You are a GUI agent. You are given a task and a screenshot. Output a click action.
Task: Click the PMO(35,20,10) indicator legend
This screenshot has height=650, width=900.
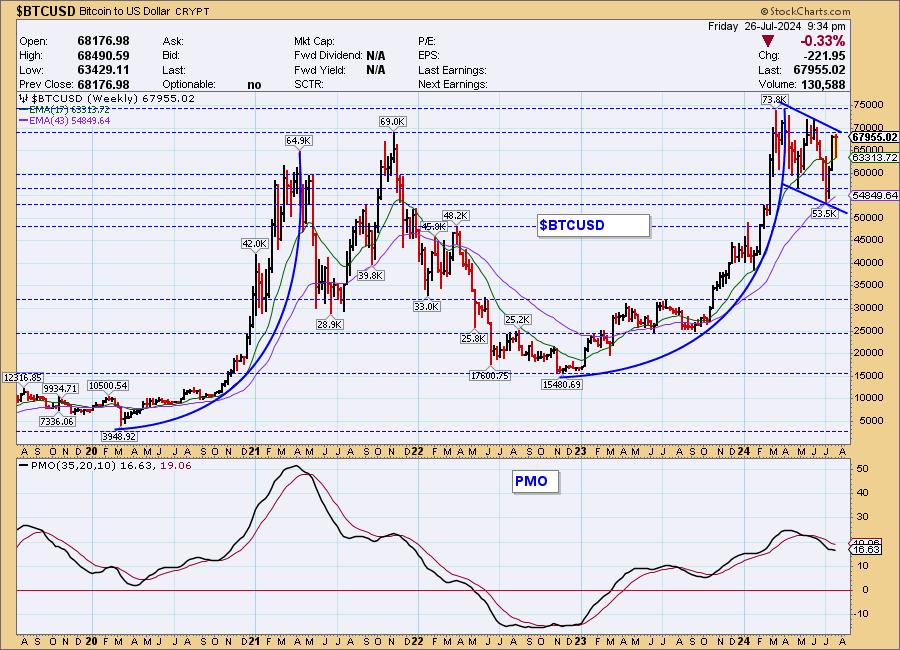pyautogui.click(x=105, y=466)
